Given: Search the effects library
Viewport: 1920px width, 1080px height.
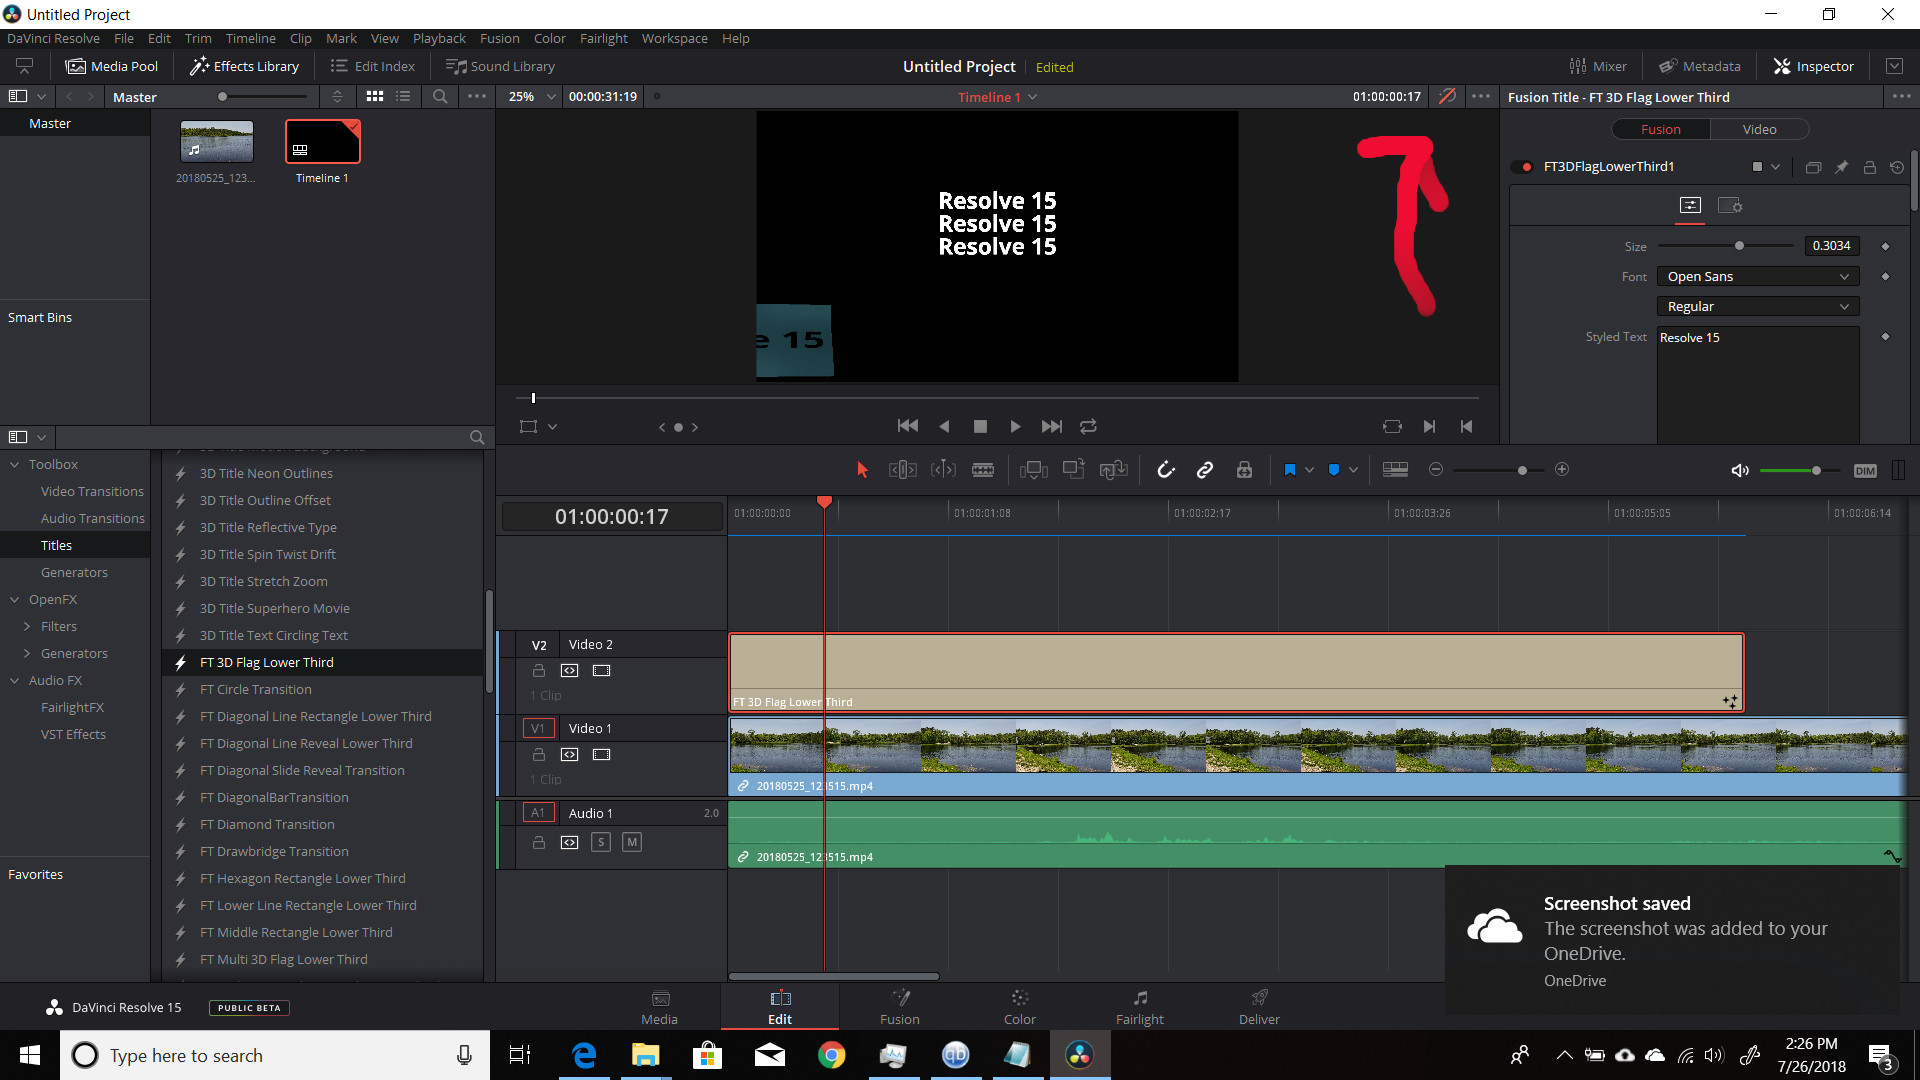Looking at the screenshot, I should (477, 437).
